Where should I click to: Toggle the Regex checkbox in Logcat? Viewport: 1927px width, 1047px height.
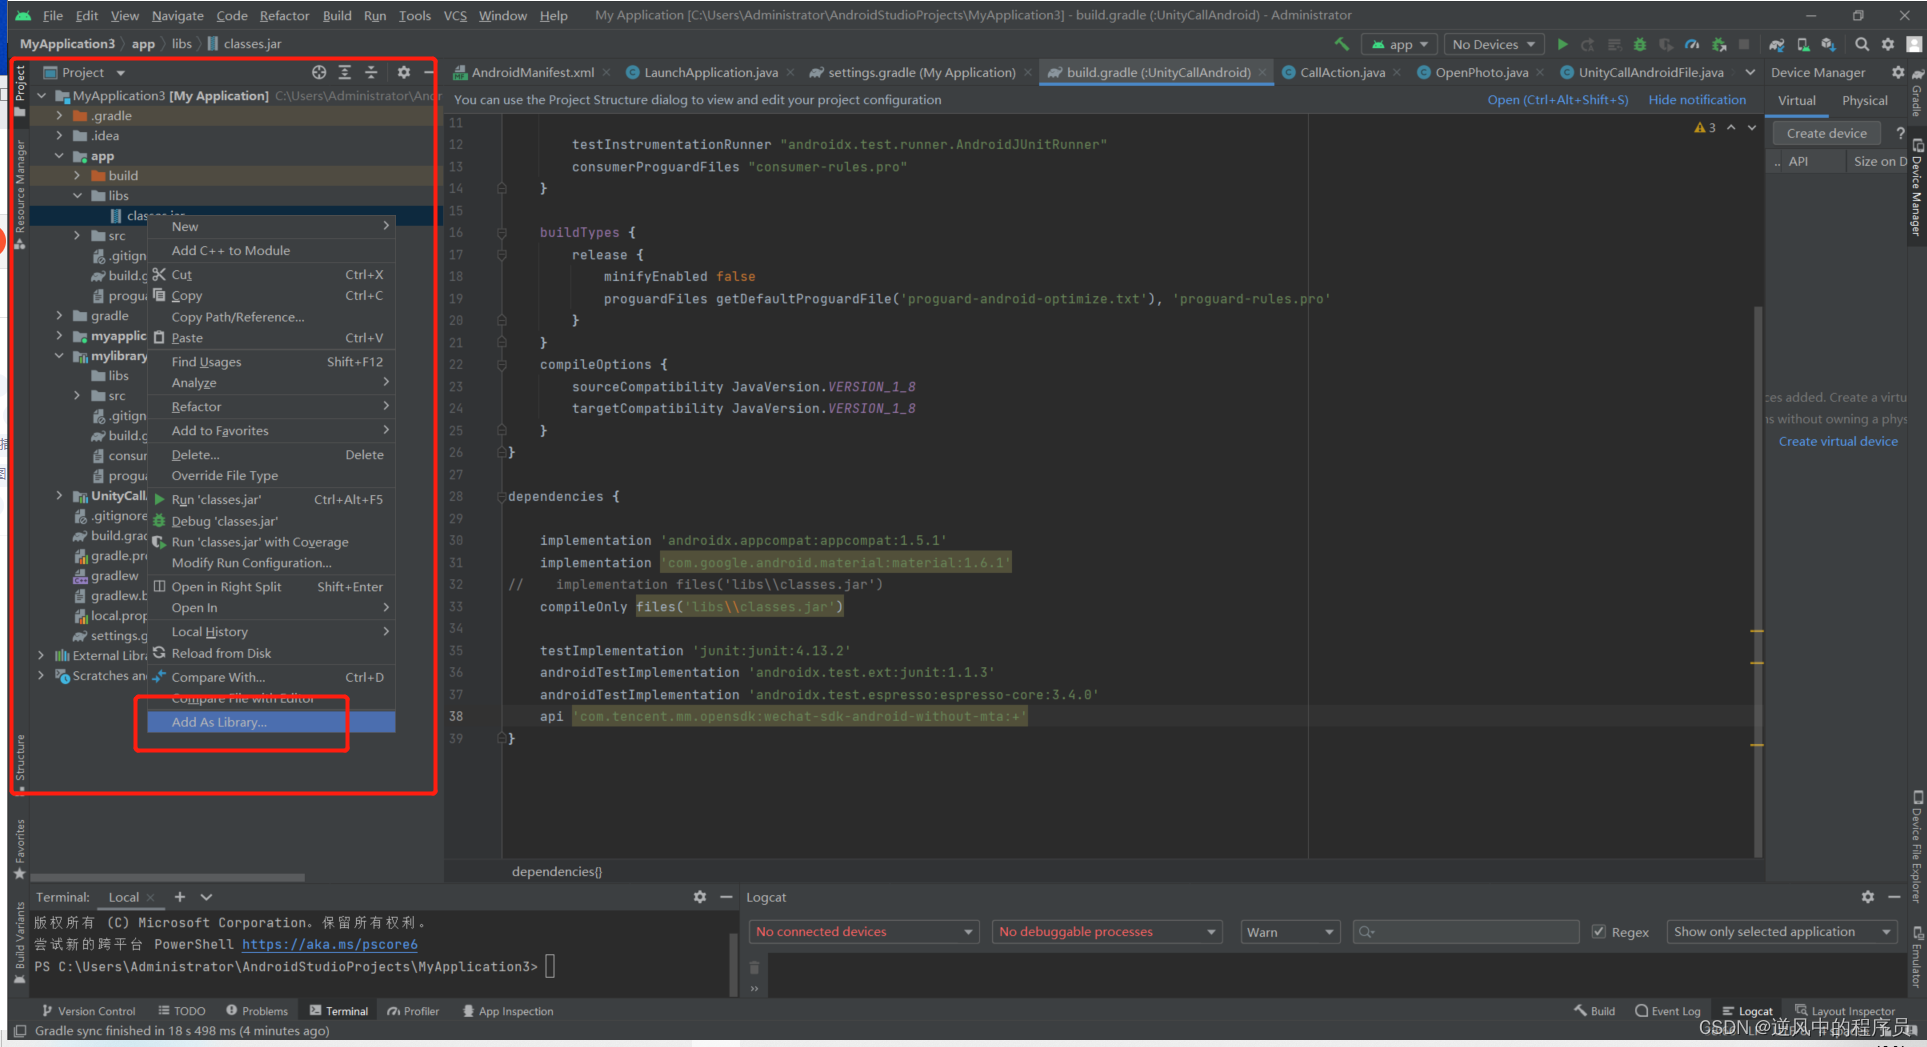(x=1599, y=932)
